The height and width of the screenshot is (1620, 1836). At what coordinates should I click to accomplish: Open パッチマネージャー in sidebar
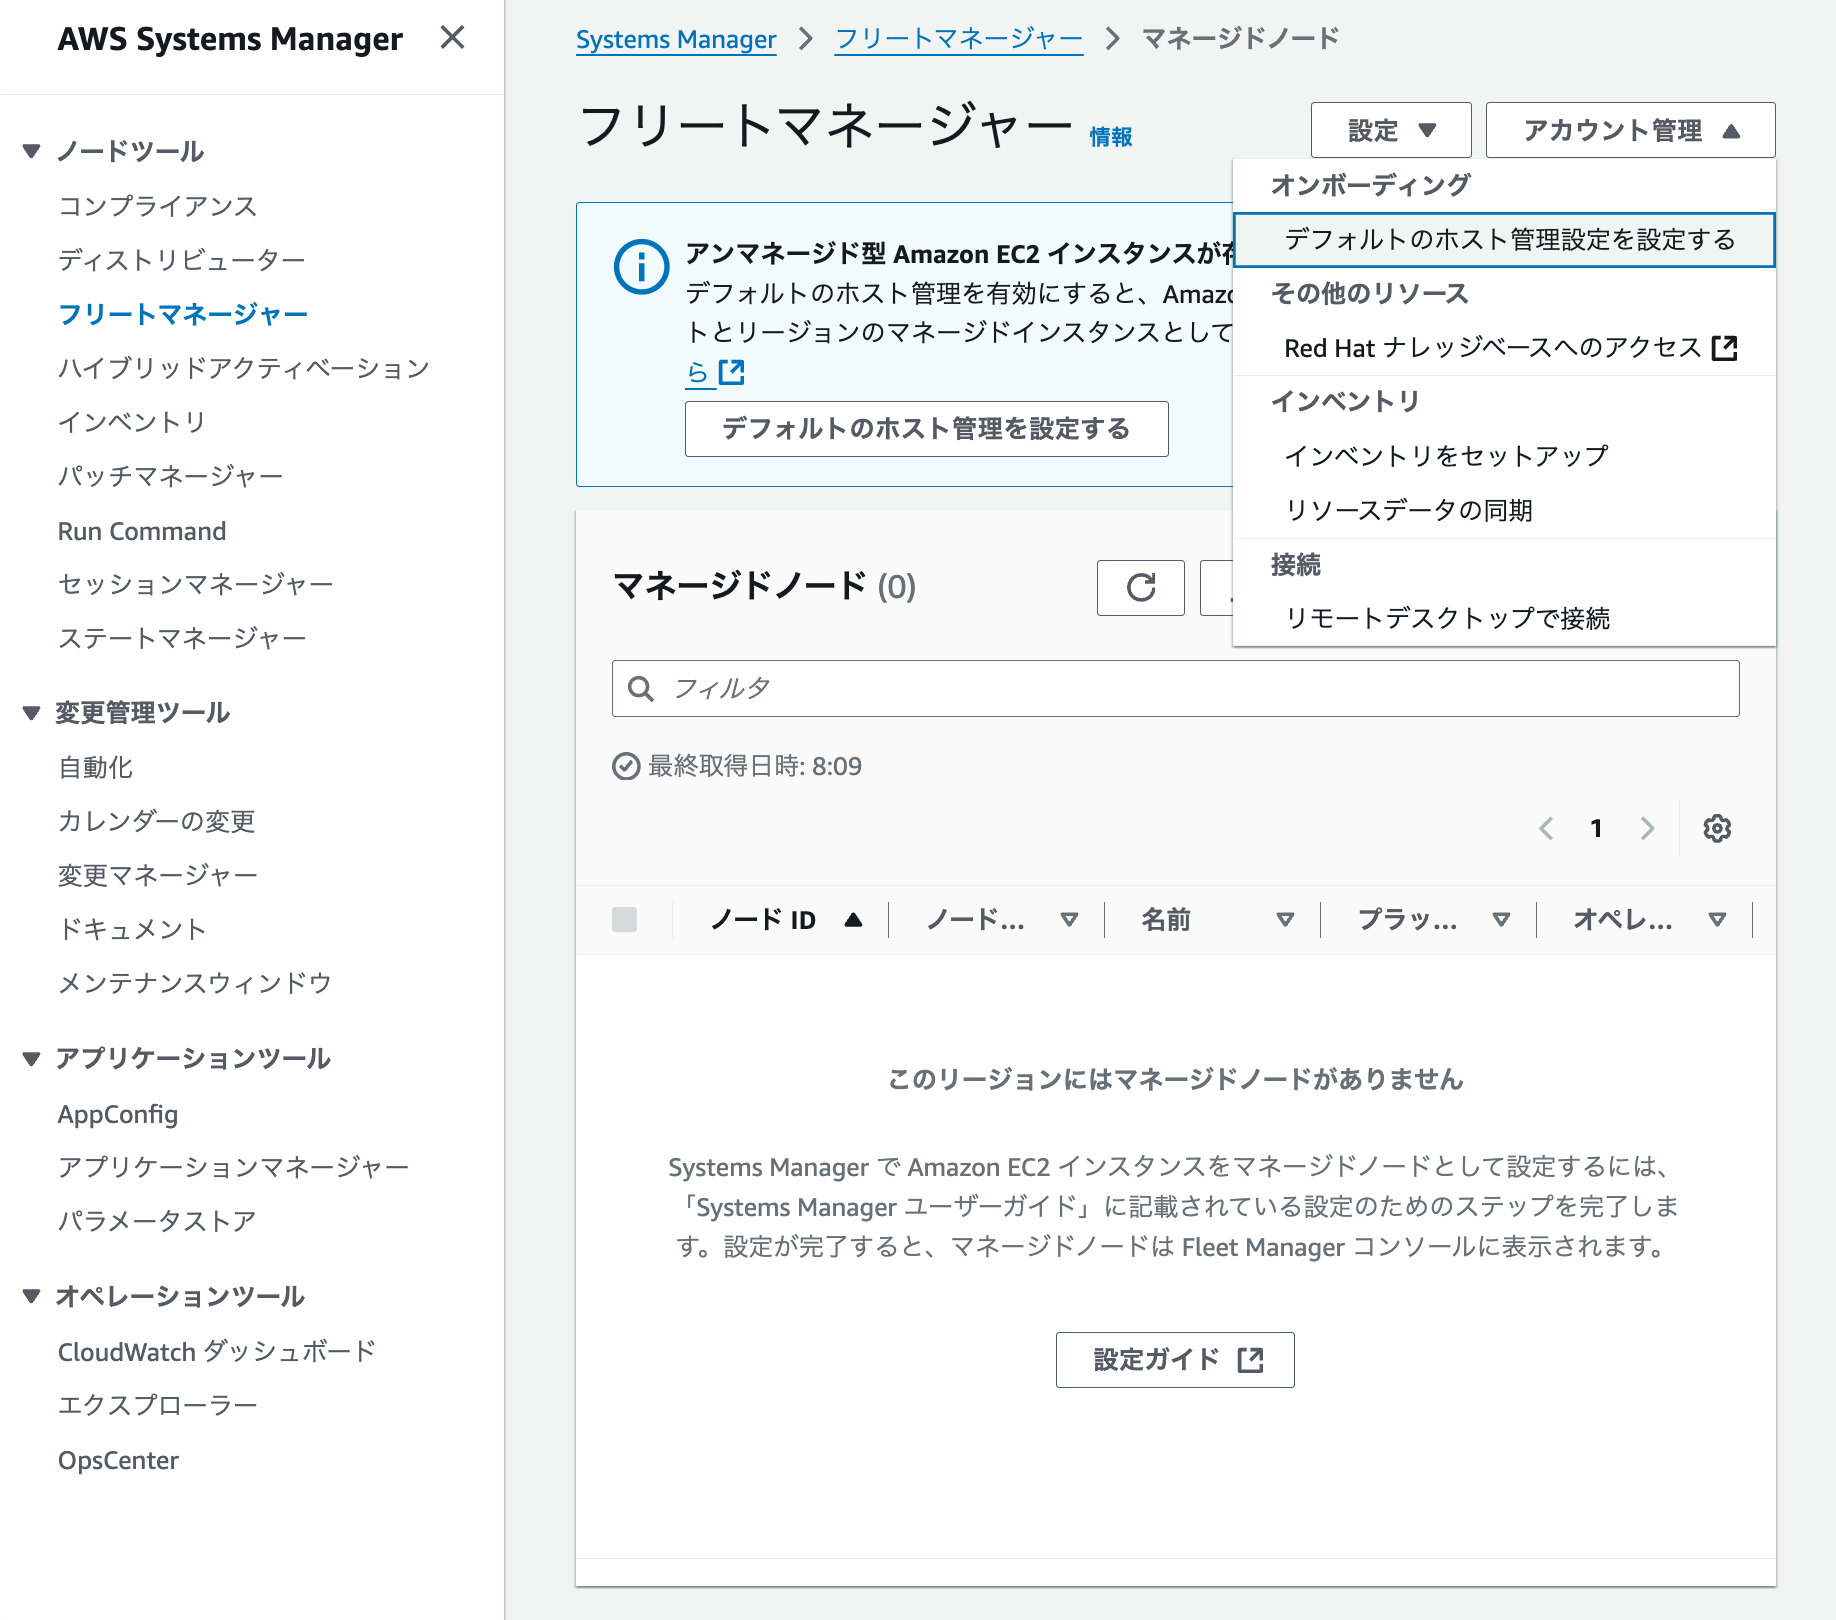171,476
